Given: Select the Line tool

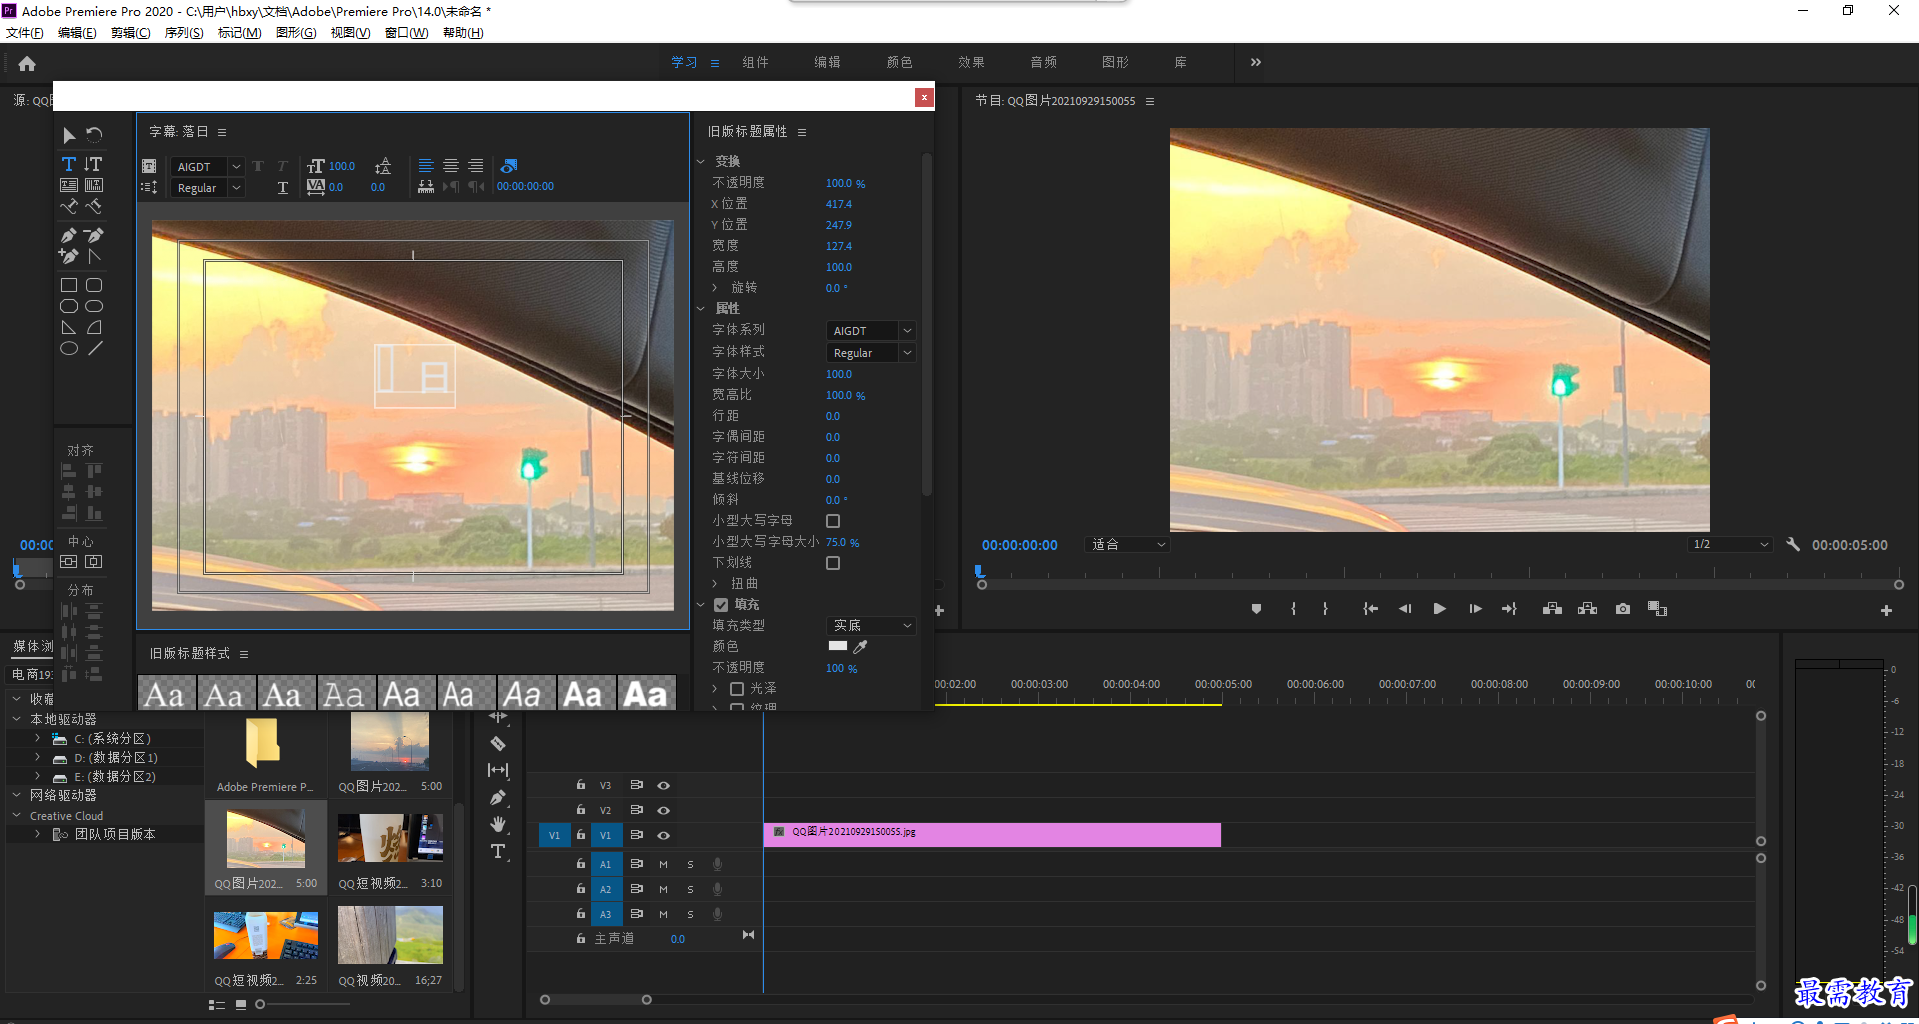Looking at the screenshot, I should (x=94, y=348).
